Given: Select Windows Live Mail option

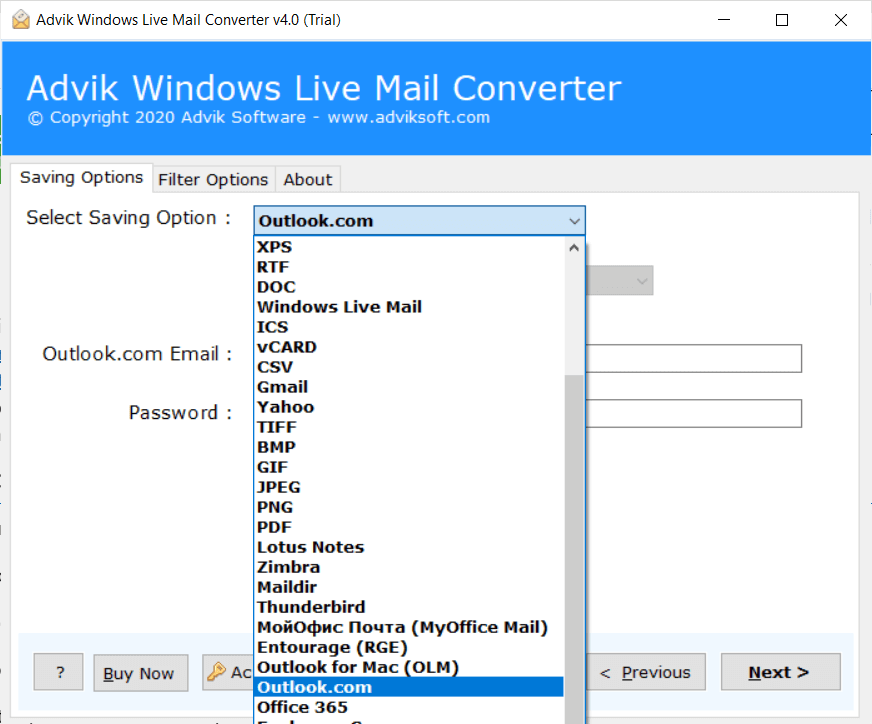Looking at the screenshot, I should [x=409, y=307].
